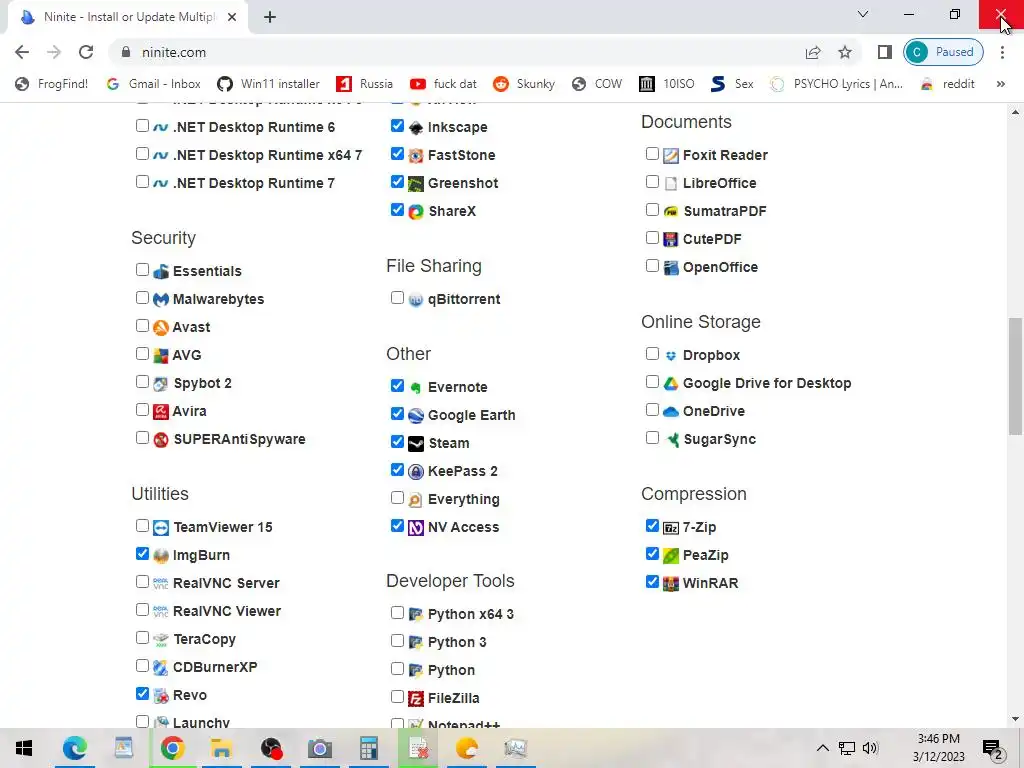
Task: Click the Dropbox icon
Action: coord(671,355)
